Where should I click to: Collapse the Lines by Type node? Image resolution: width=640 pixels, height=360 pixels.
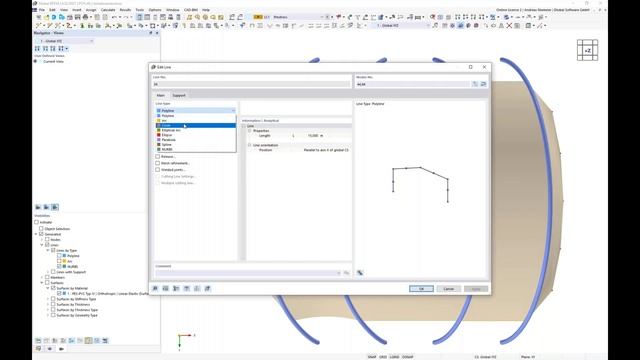(48, 250)
